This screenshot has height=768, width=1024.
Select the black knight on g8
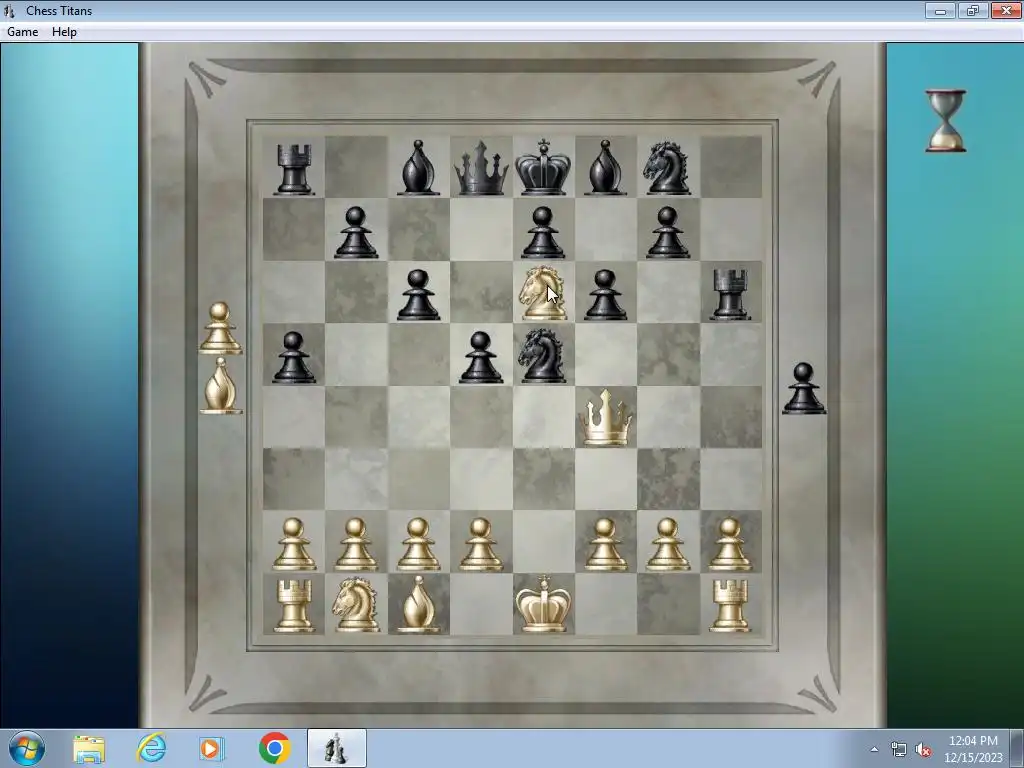coord(667,168)
